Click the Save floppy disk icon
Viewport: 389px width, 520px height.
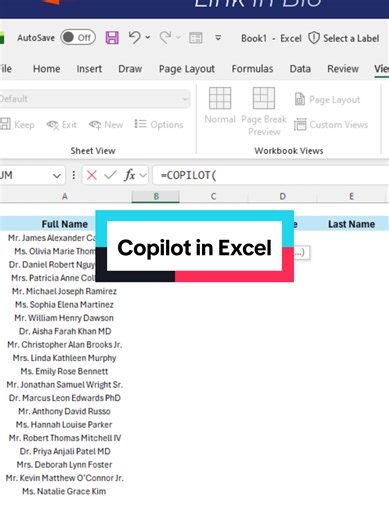(x=112, y=38)
